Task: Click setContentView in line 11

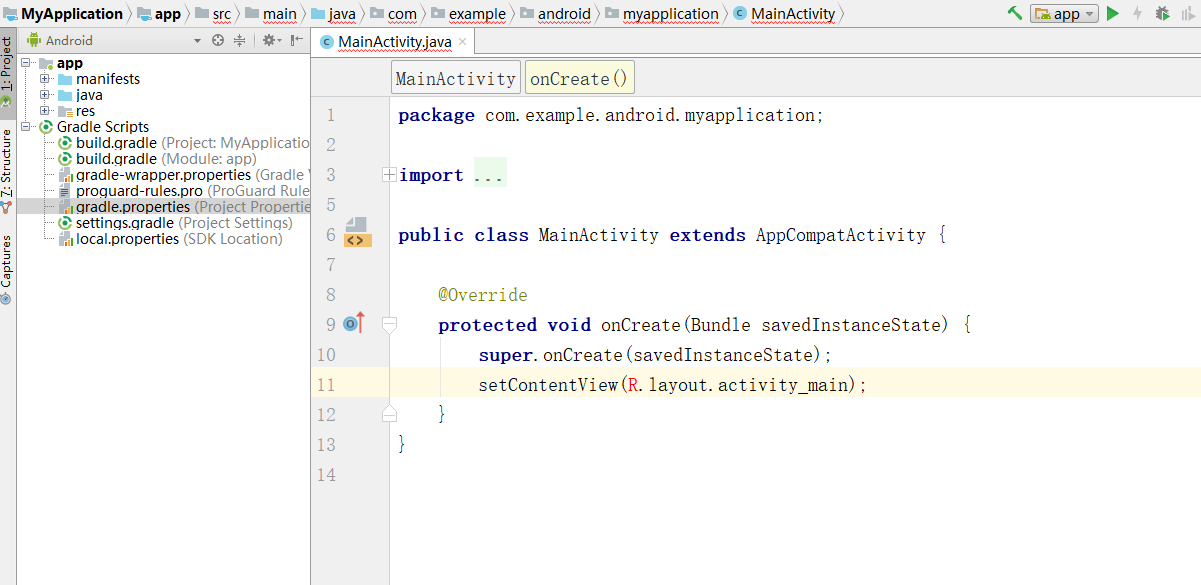Action: (x=548, y=385)
